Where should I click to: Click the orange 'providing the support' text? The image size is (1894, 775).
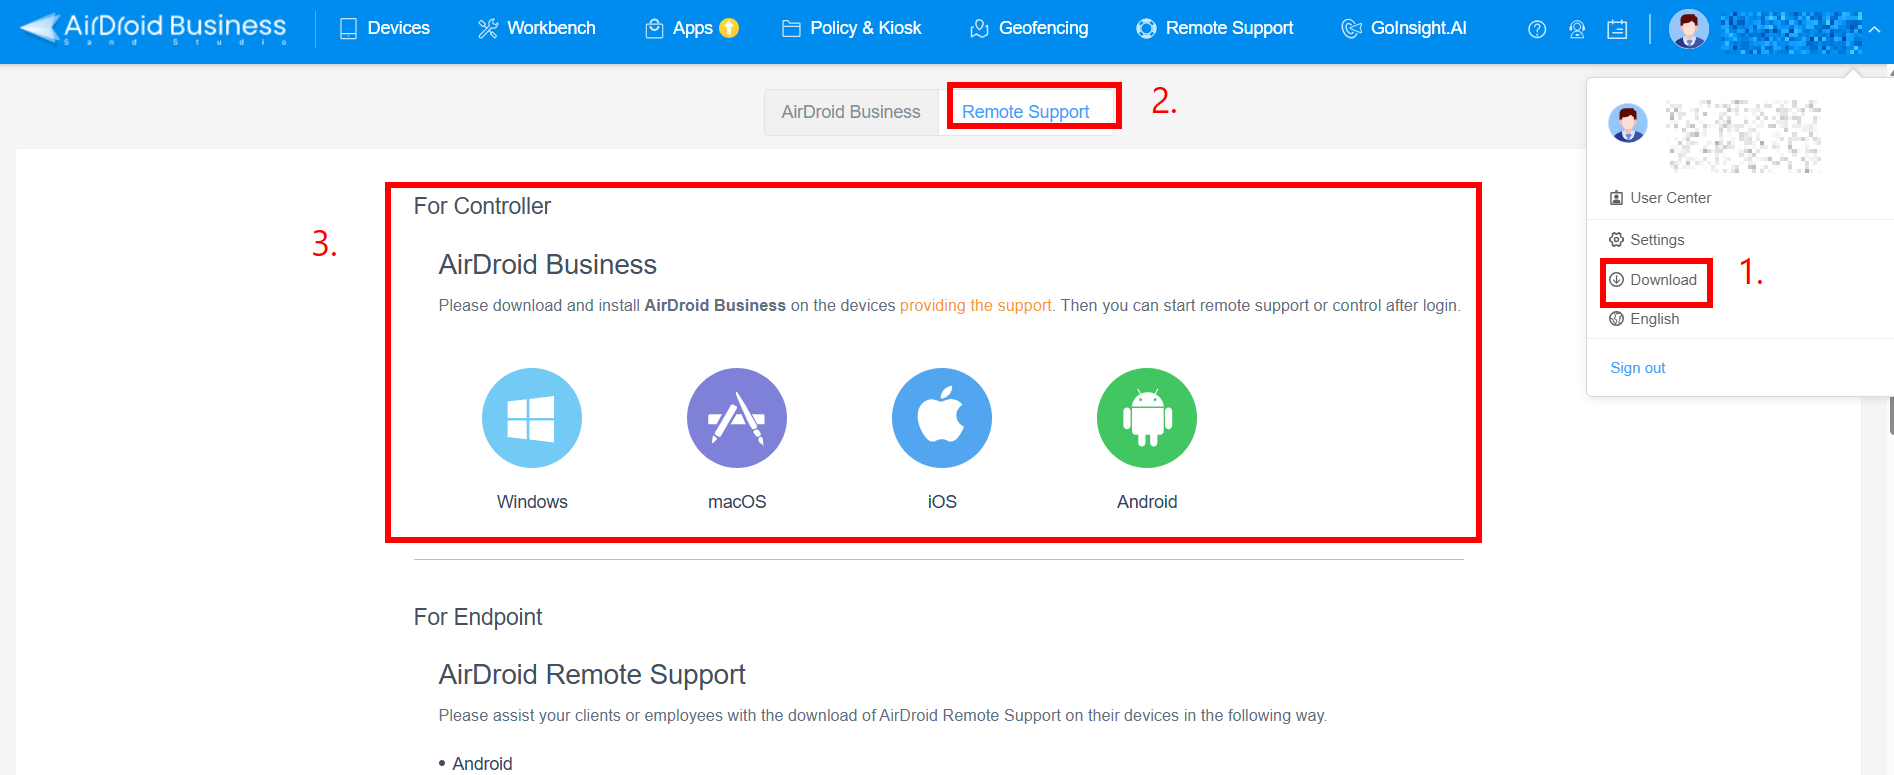(x=976, y=306)
